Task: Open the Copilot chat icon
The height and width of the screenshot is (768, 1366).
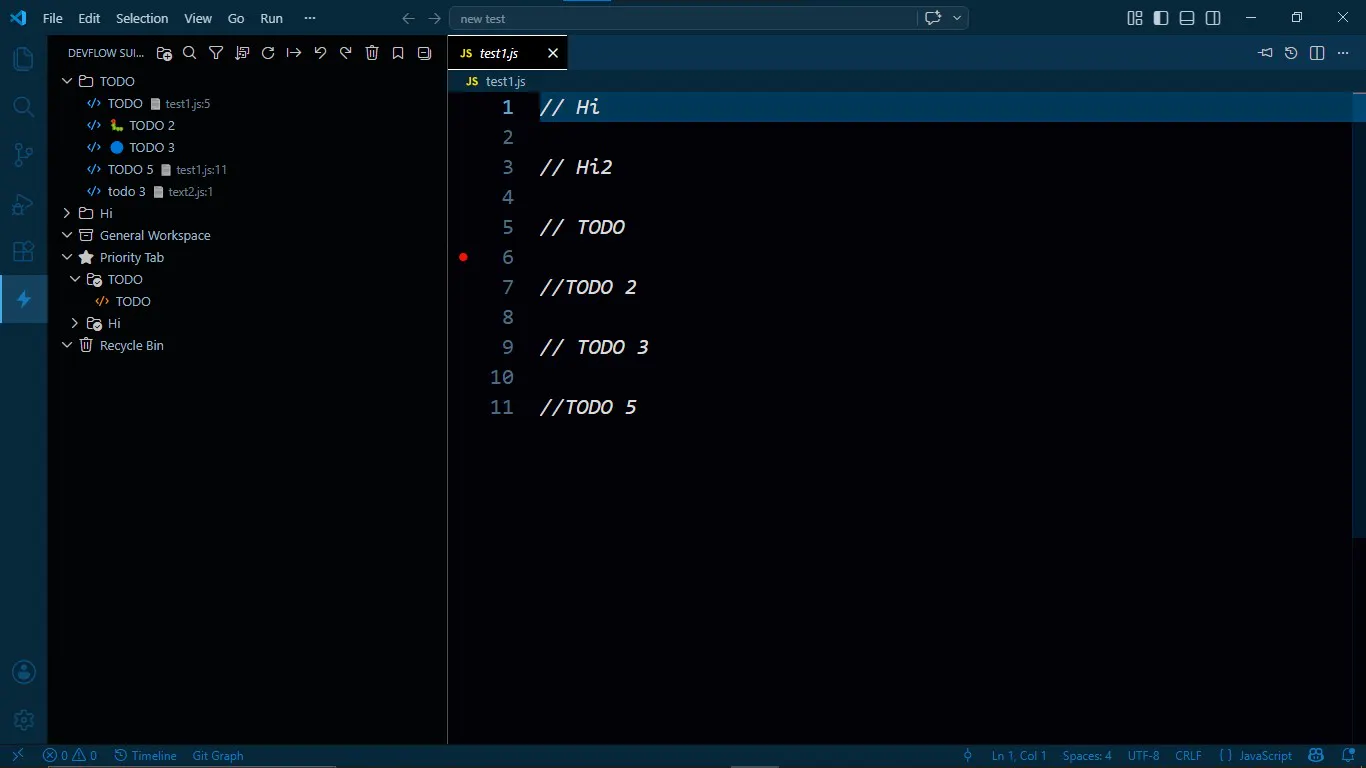Action: (x=933, y=18)
